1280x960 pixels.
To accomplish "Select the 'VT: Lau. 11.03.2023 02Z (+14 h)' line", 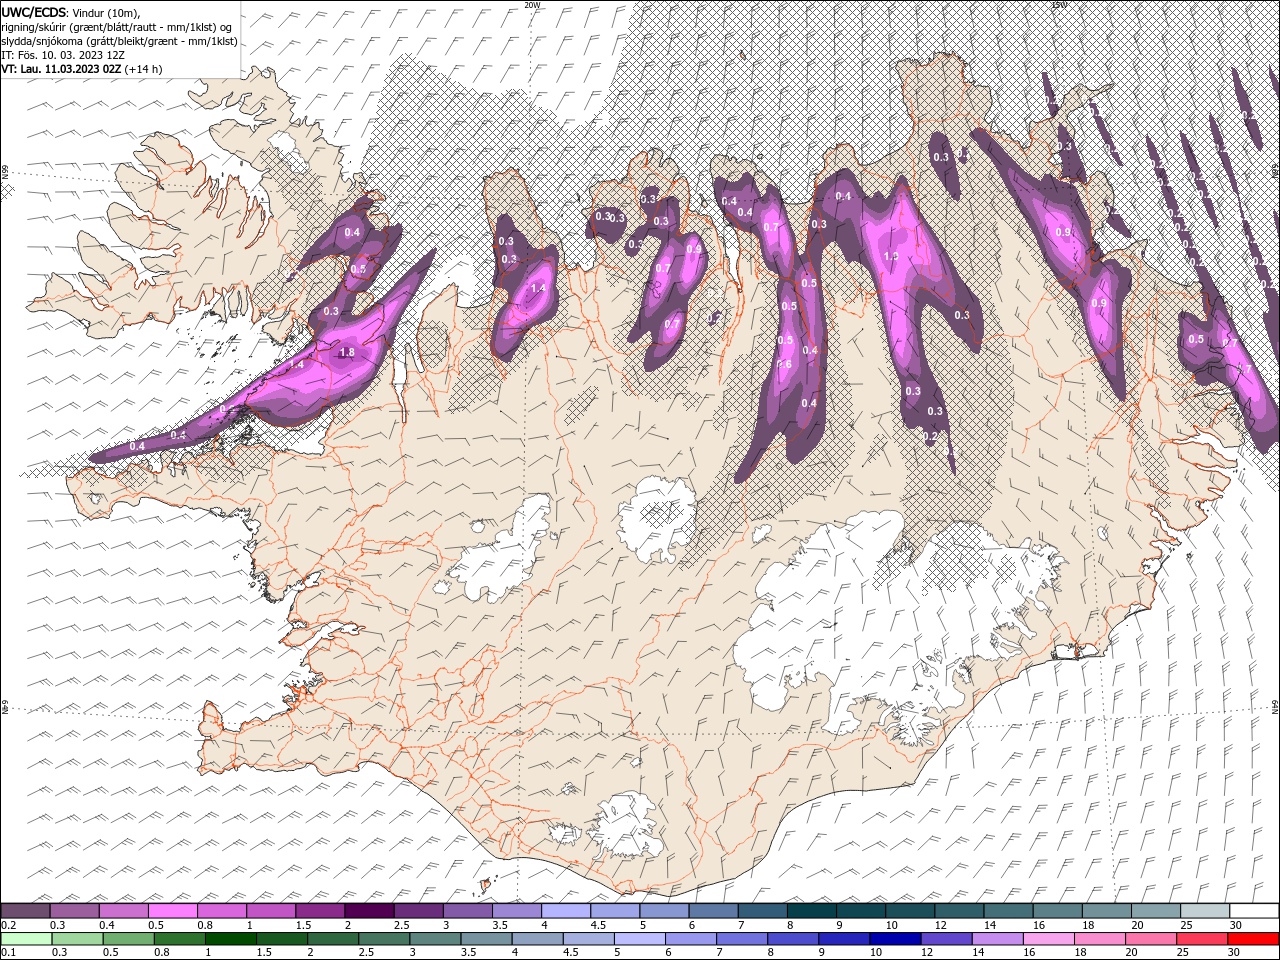I will pyautogui.click(x=82, y=69).
